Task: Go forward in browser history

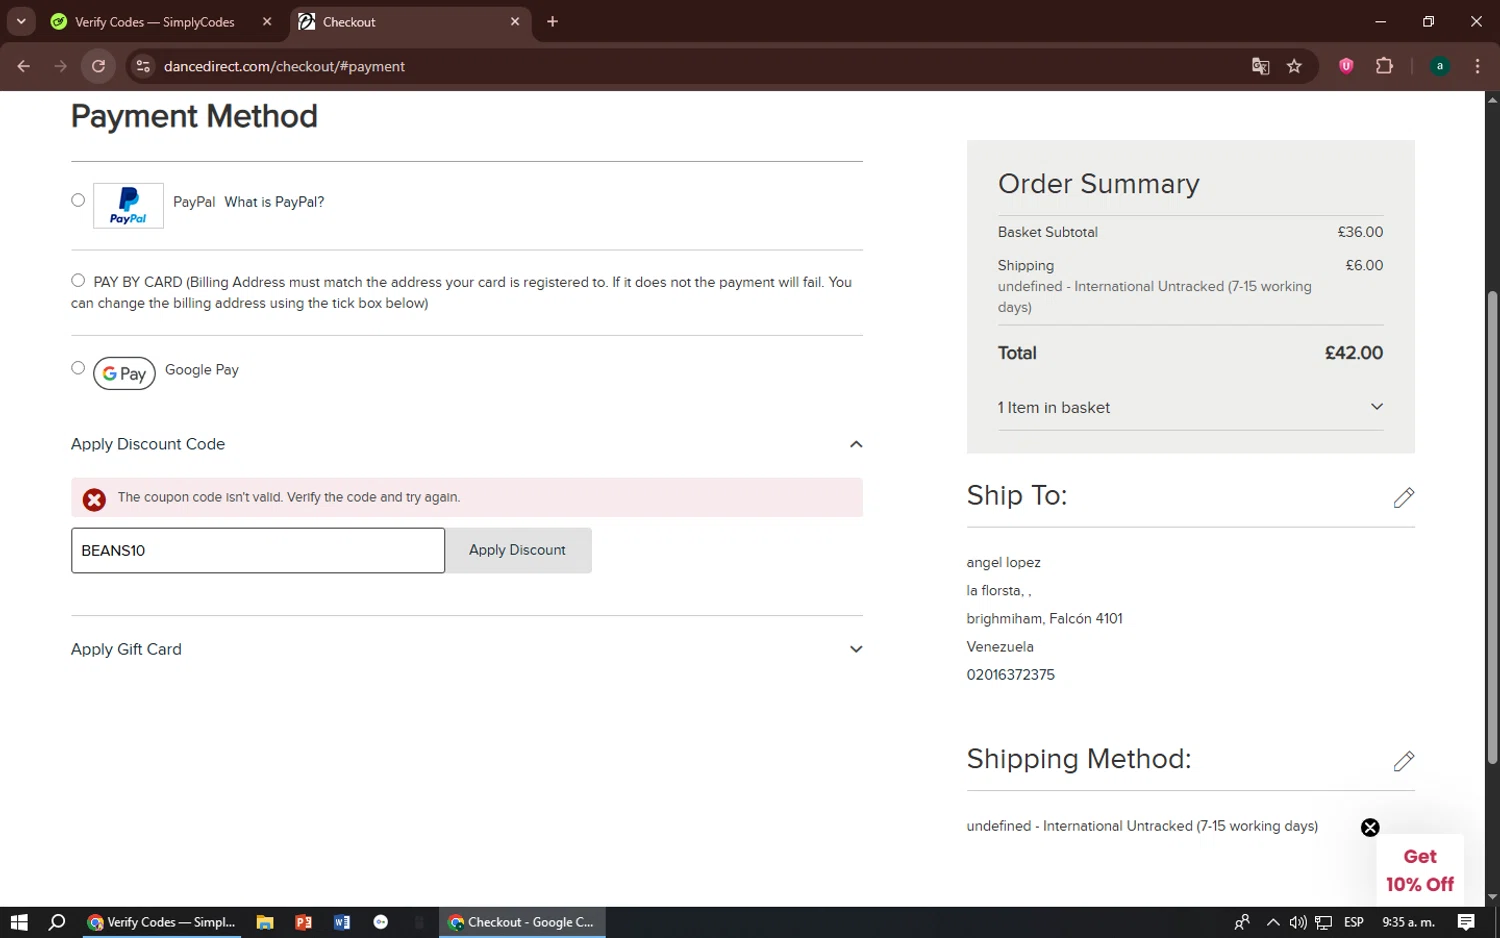Action: pos(60,66)
